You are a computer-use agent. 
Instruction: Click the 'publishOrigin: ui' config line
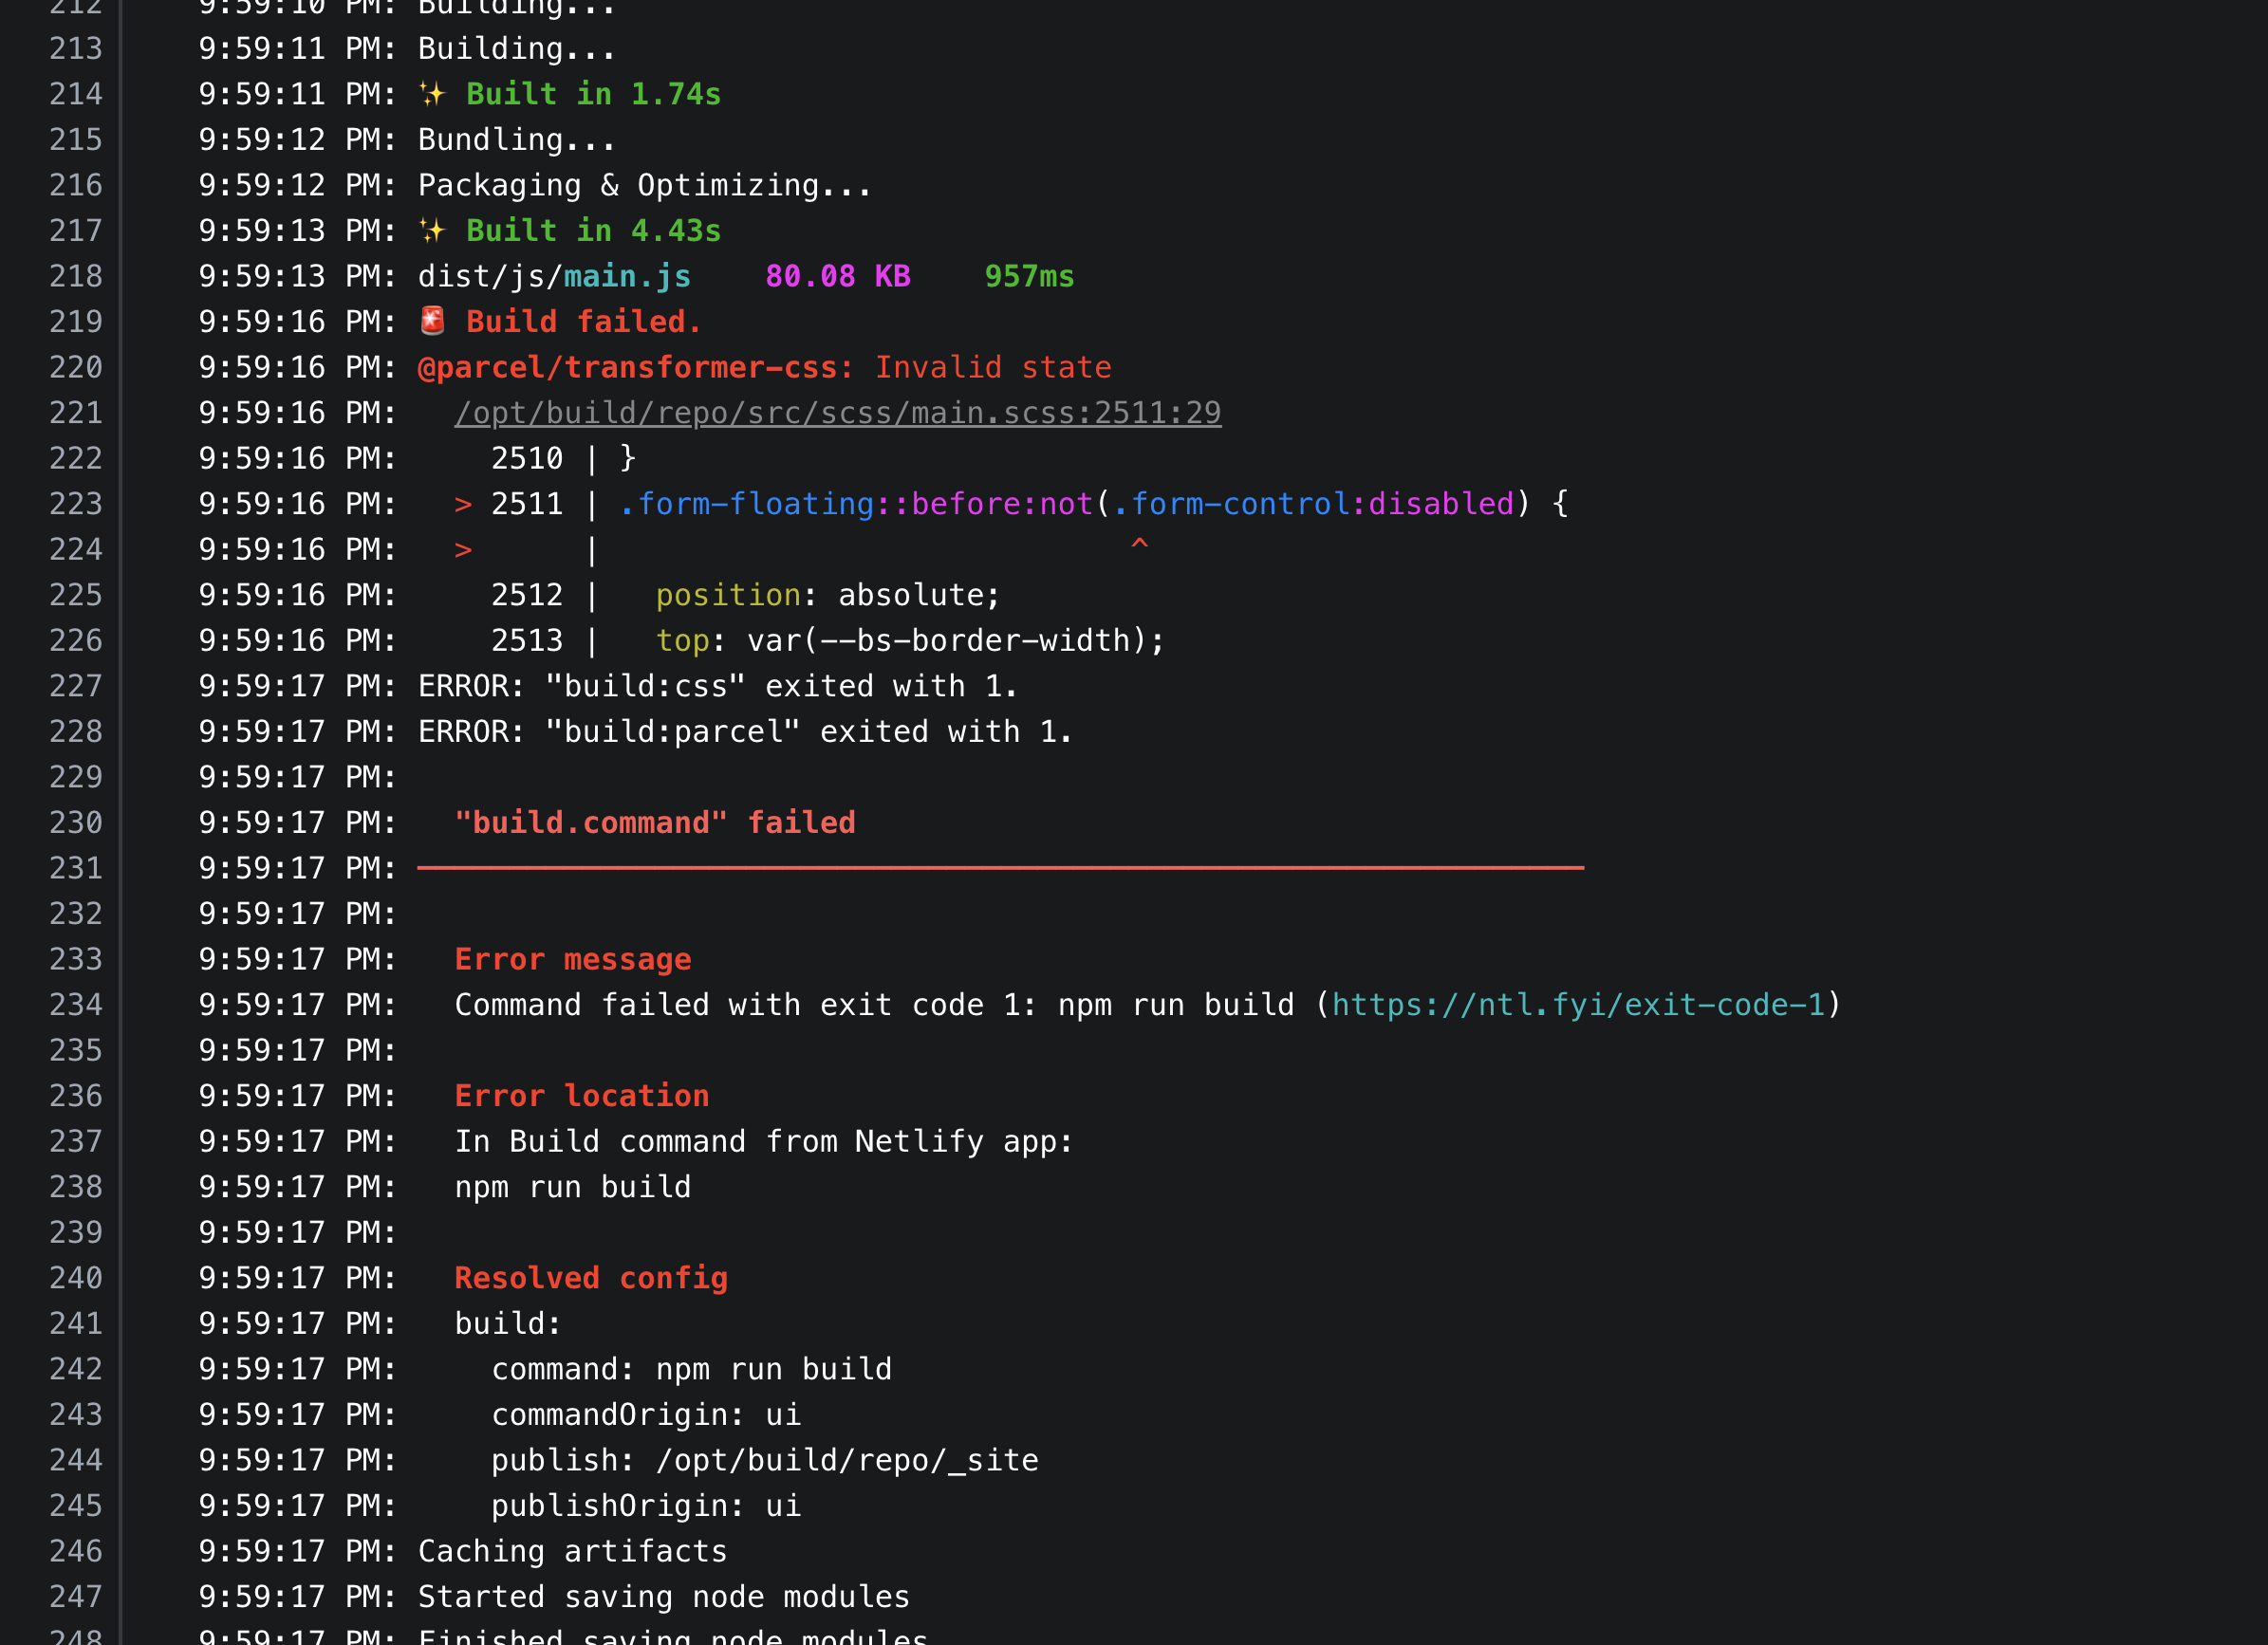646,1505
